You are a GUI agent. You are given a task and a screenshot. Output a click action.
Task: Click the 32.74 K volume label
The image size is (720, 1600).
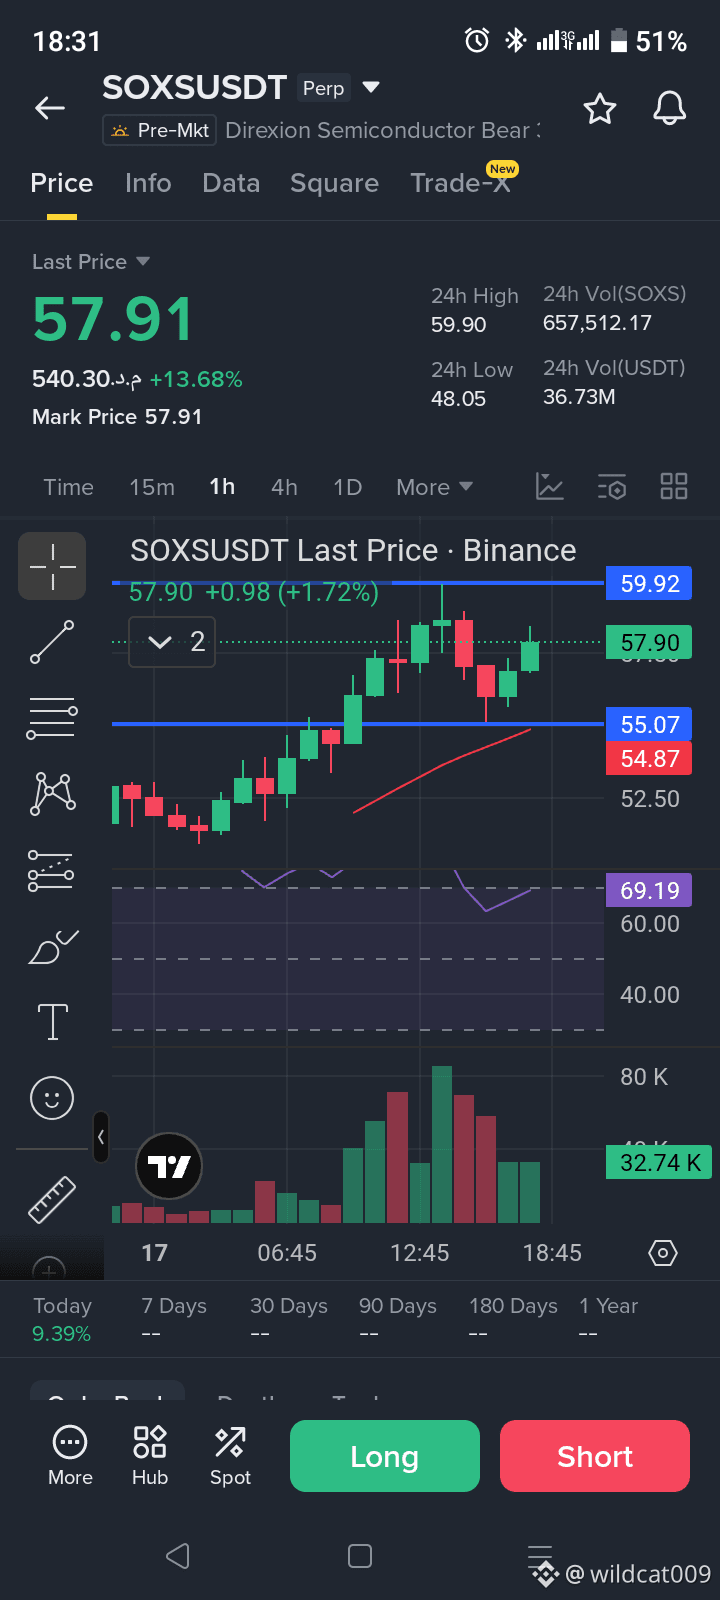point(659,1162)
